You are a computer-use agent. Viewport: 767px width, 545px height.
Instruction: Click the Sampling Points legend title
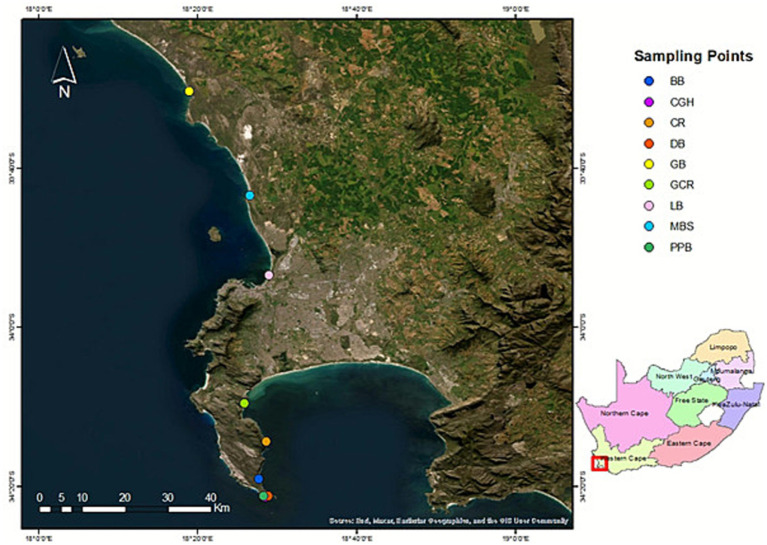pos(694,56)
